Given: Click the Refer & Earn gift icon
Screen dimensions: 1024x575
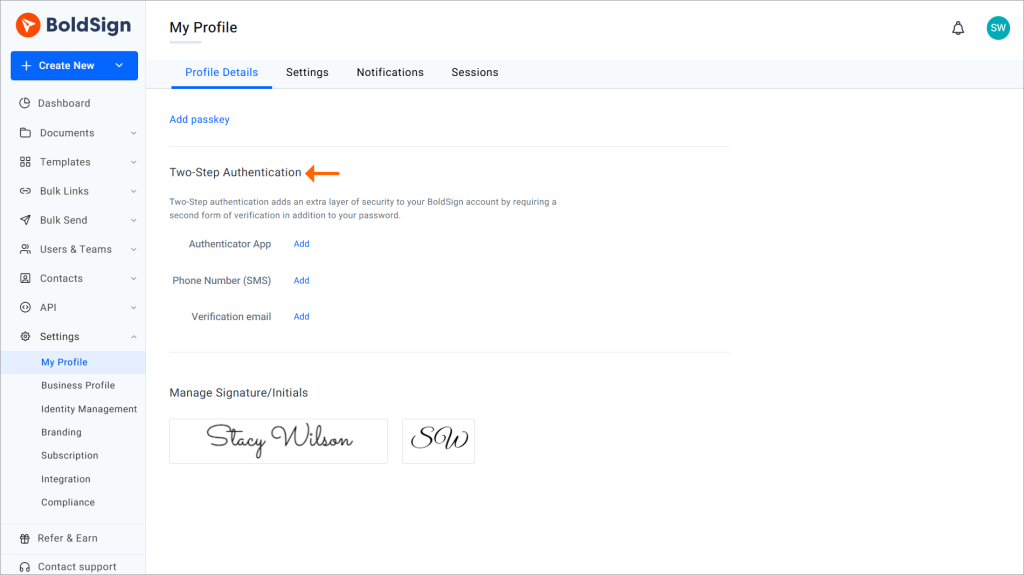Looking at the screenshot, I should (25, 538).
